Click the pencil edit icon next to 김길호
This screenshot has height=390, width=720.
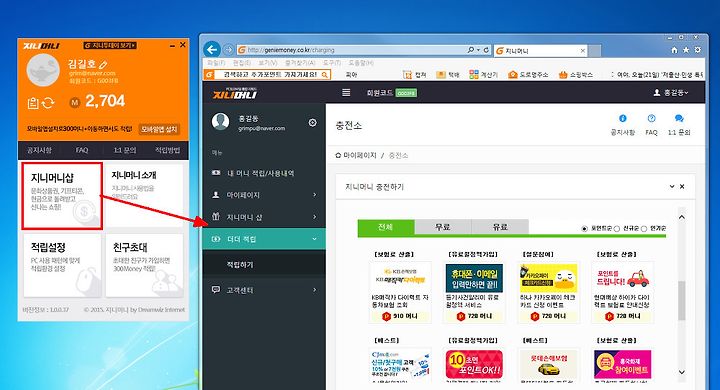103,64
